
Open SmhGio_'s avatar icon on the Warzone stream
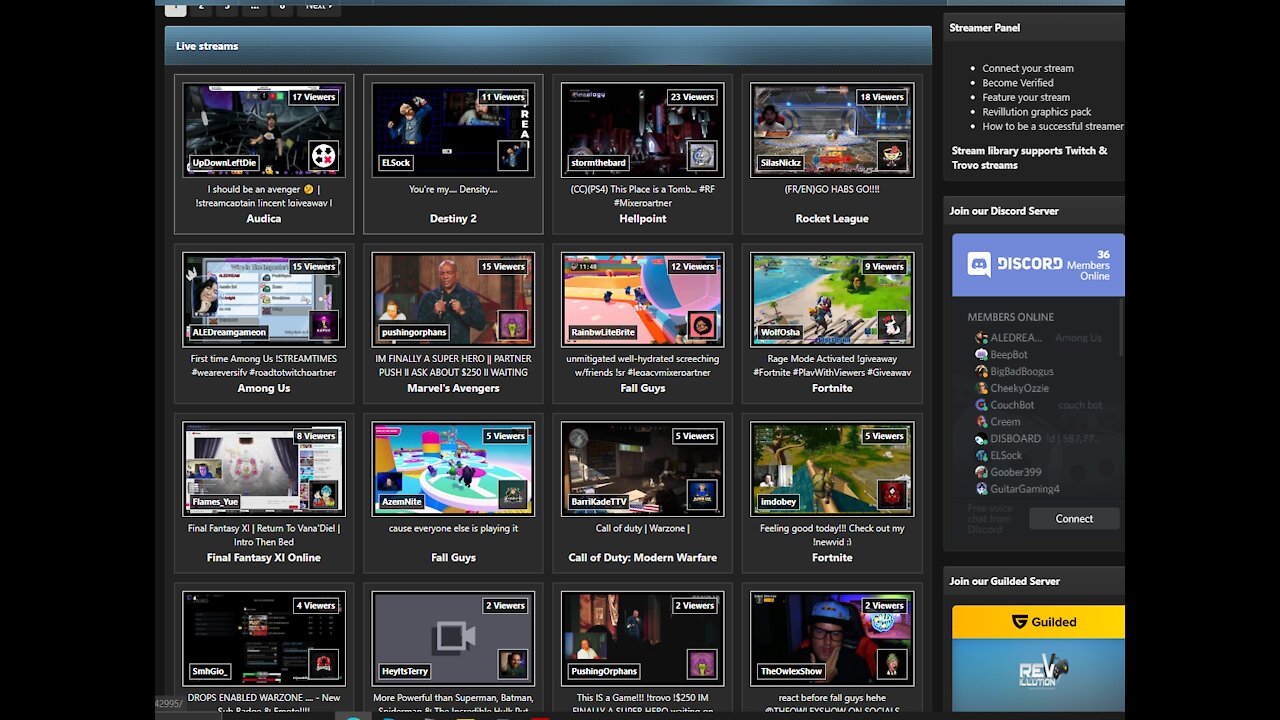(323, 664)
